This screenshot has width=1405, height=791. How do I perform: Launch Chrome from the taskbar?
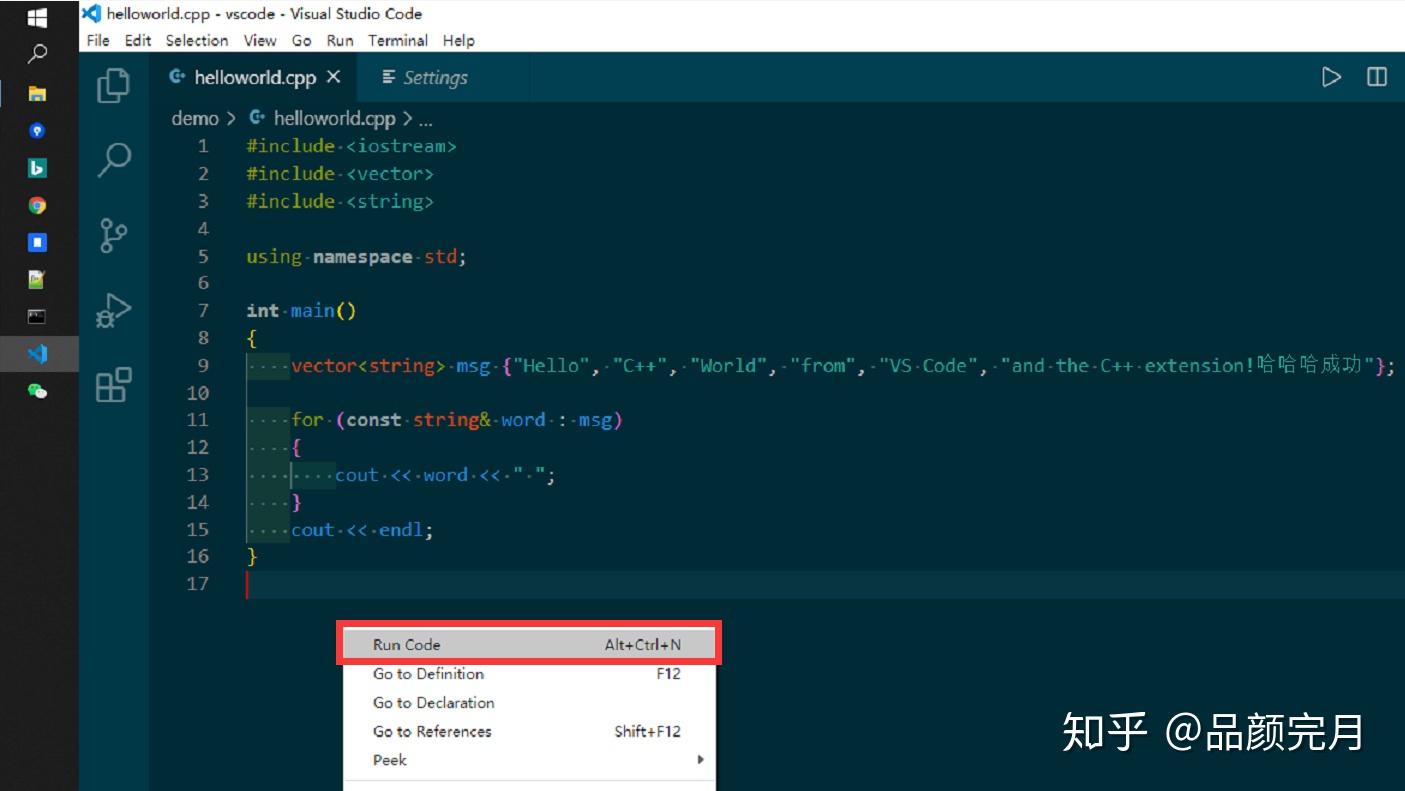click(37, 205)
